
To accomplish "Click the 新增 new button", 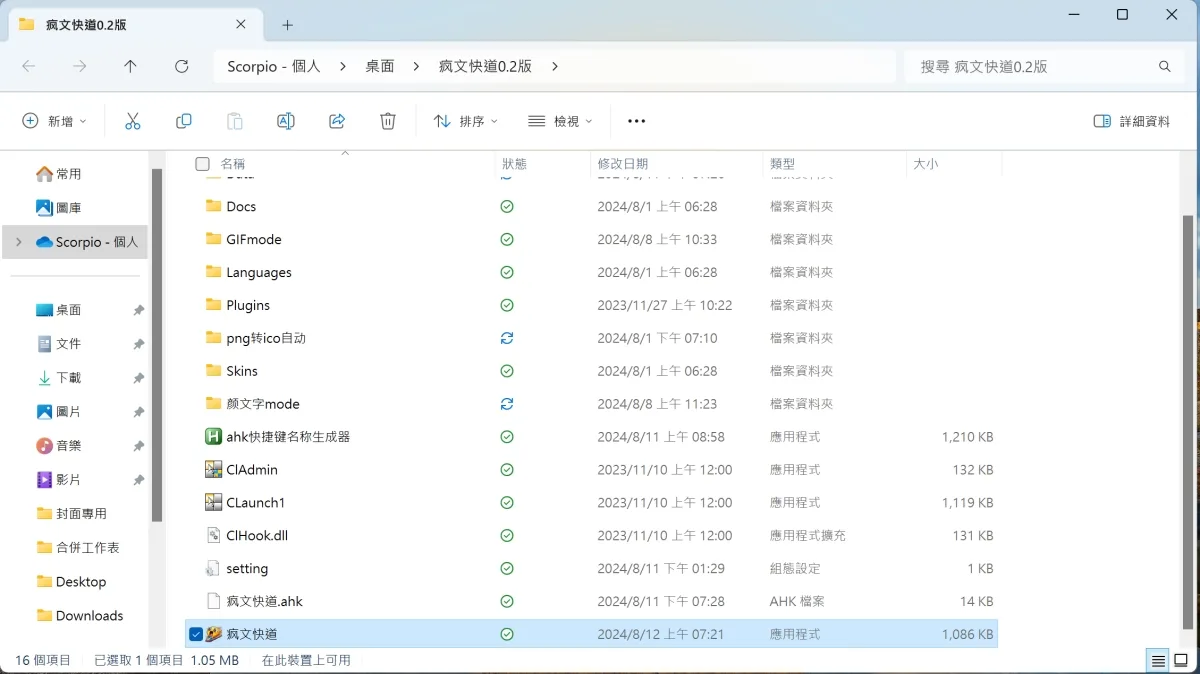I will coord(54,121).
